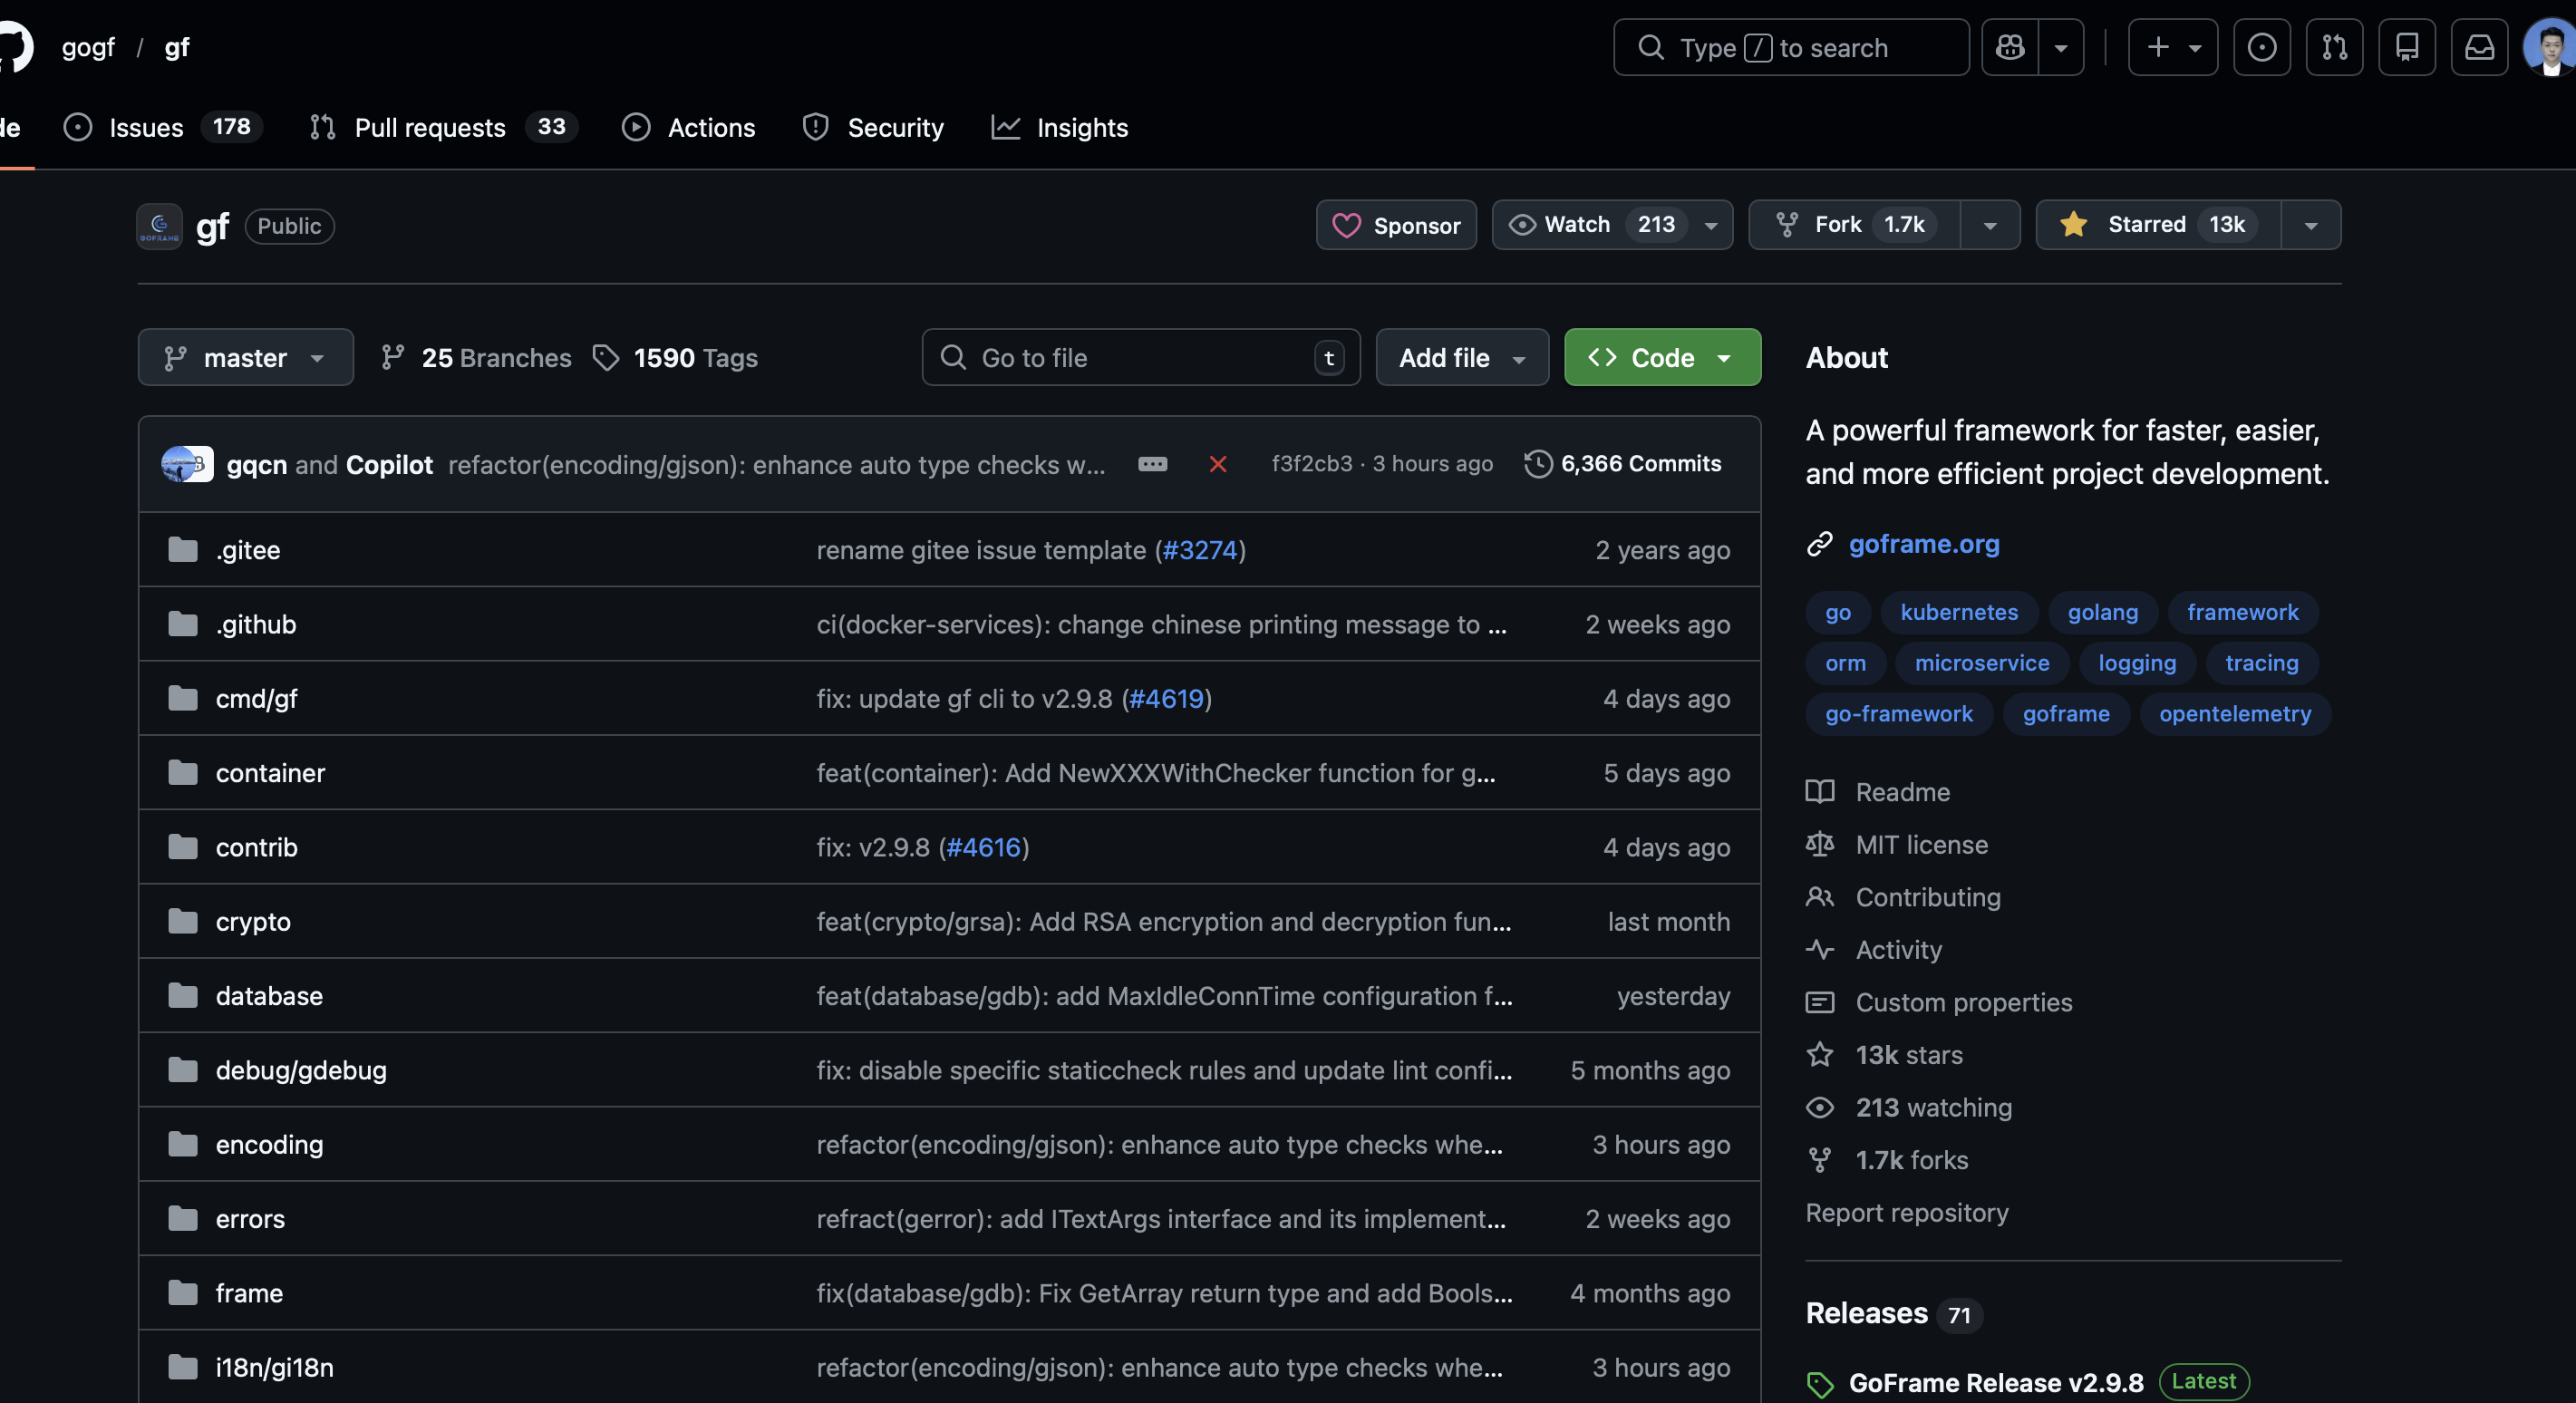Open the Copilot icon in header
Screen dimensions: 2576x1403
coord(2010,47)
